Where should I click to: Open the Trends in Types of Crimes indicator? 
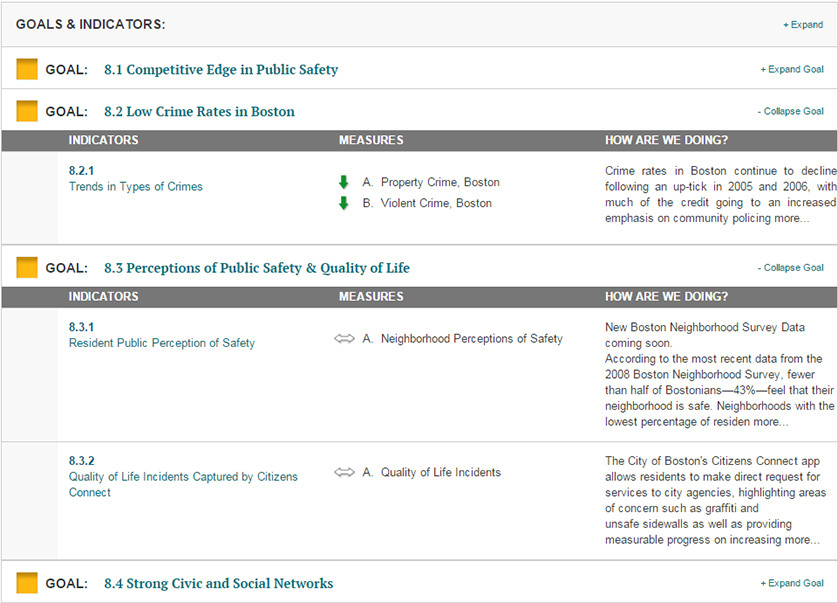pyautogui.click(x=136, y=187)
